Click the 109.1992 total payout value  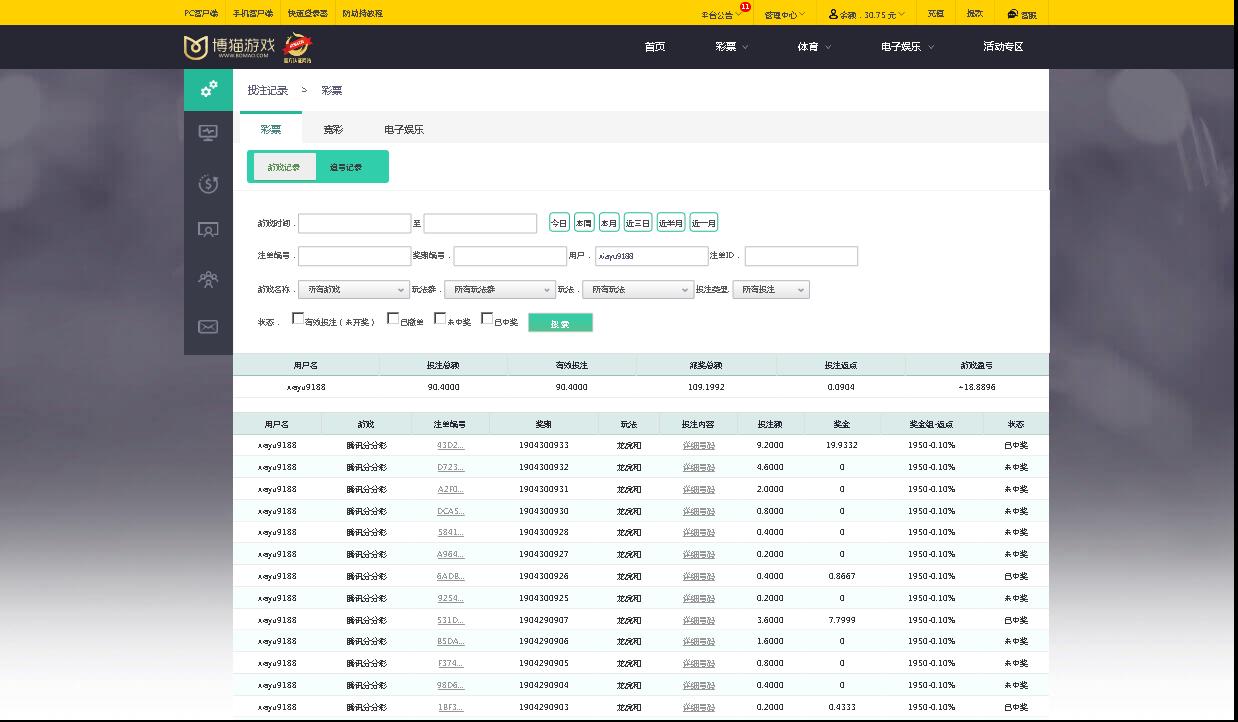click(706, 387)
